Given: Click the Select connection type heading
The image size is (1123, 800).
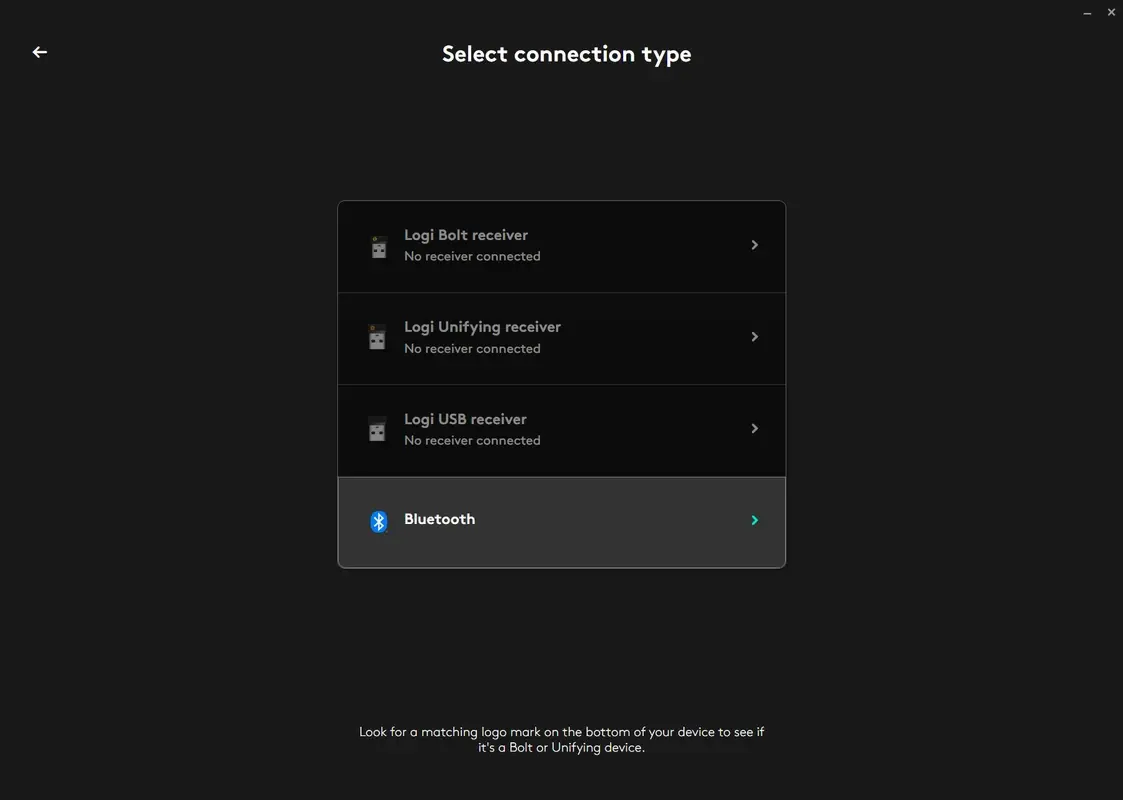Looking at the screenshot, I should click(x=566, y=53).
